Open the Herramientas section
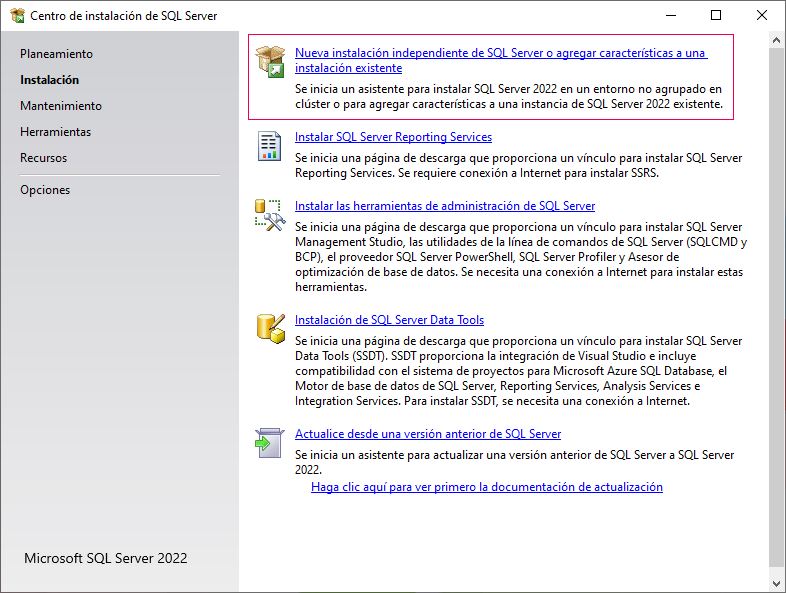 tap(55, 132)
